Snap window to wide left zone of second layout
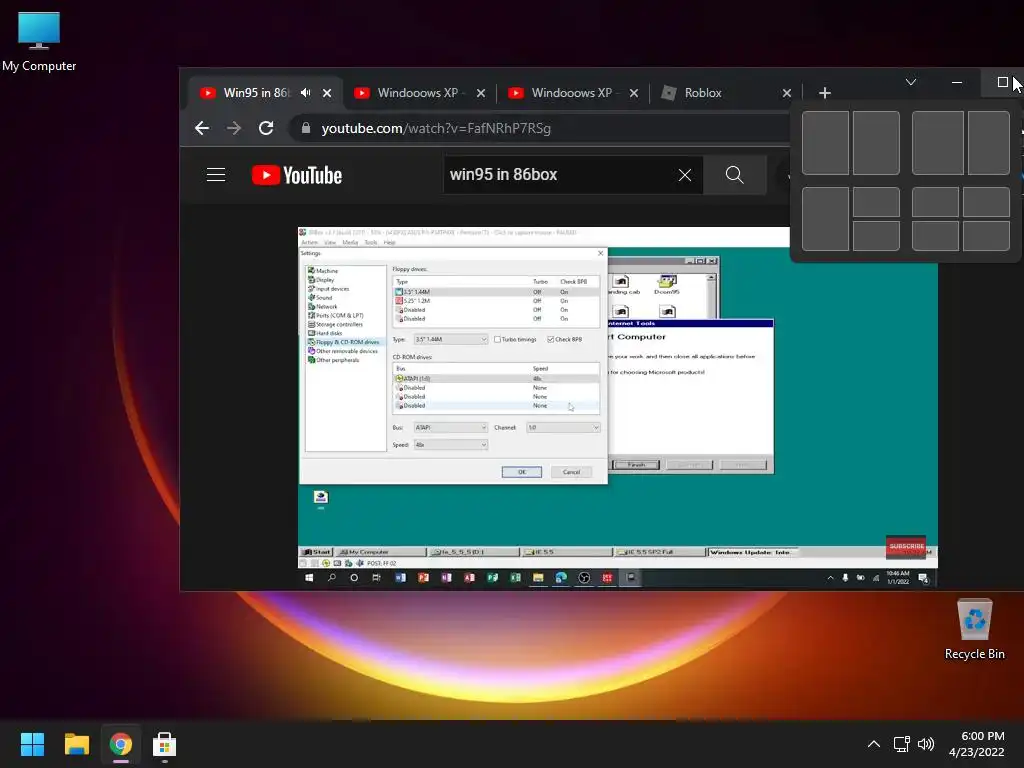 click(x=938, y=143)
